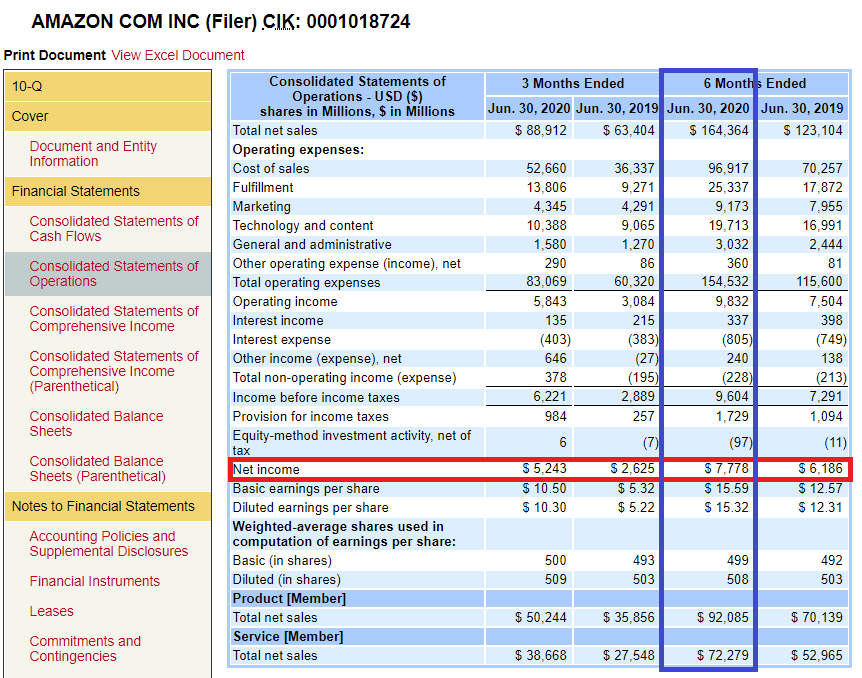Select Total operating expenses value 154,532

tap(725, 282)
